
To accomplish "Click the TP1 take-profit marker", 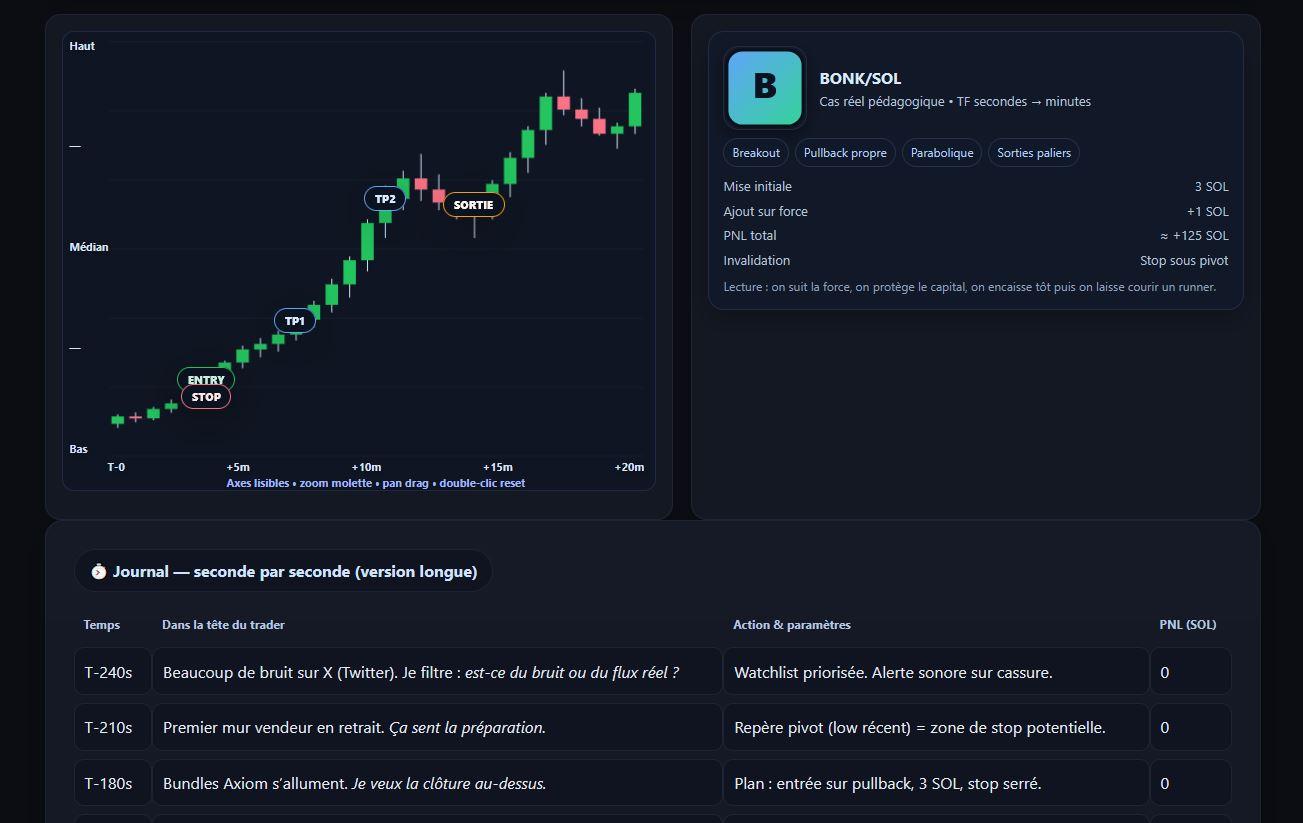I will (x=295, y=321).
